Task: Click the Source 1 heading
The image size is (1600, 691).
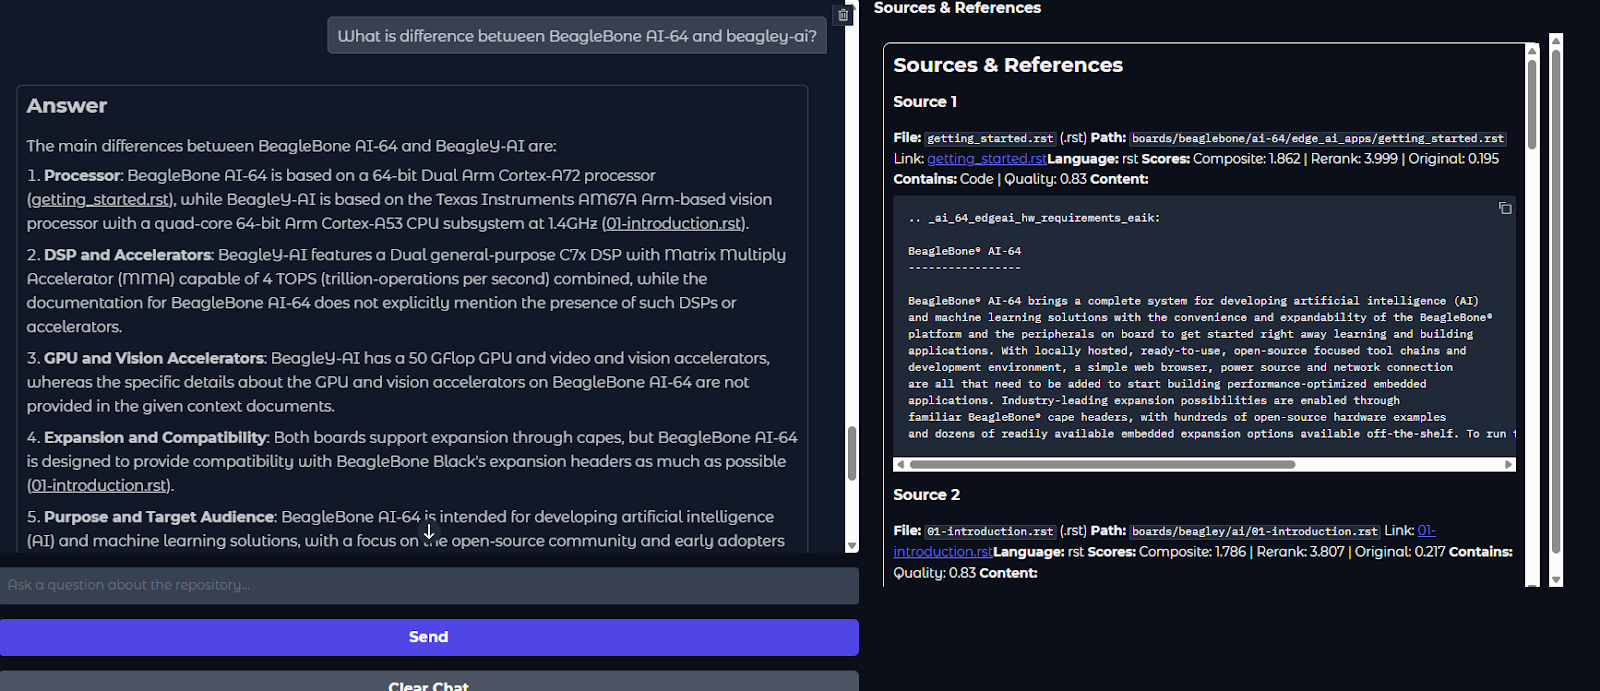Action: tap(925, 102)
